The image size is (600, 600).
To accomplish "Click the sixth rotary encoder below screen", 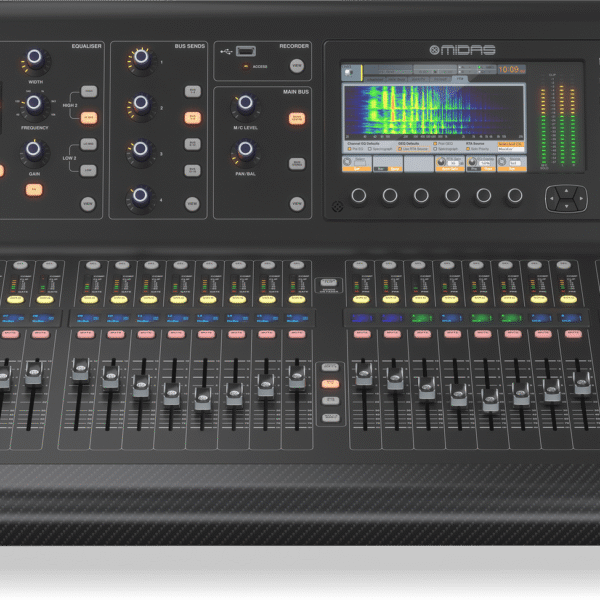I will [515, 196].
